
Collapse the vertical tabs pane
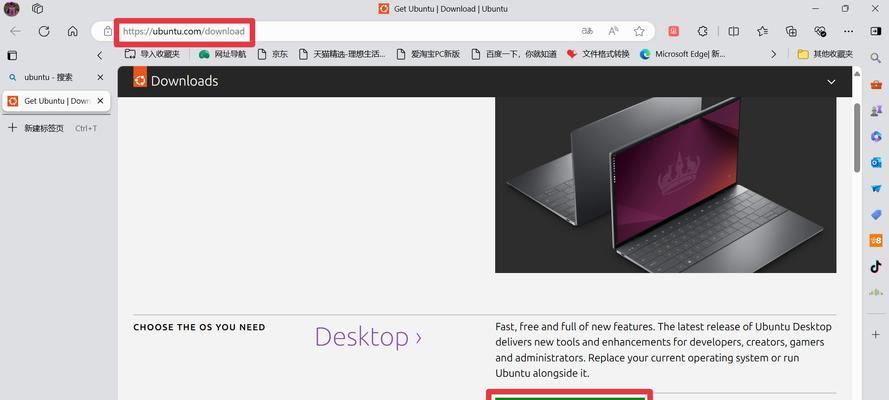(x=100, y=56)
